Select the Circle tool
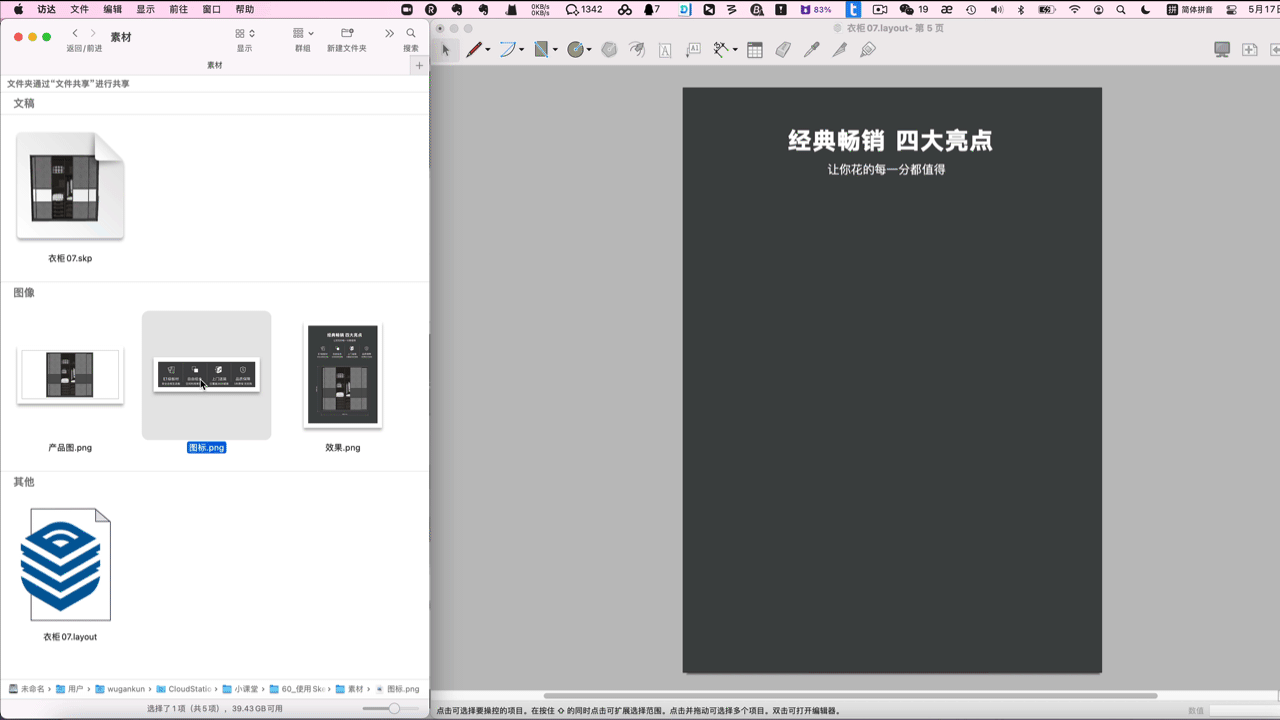Viewport: 1280px width, 720px height. click(575, 49)
